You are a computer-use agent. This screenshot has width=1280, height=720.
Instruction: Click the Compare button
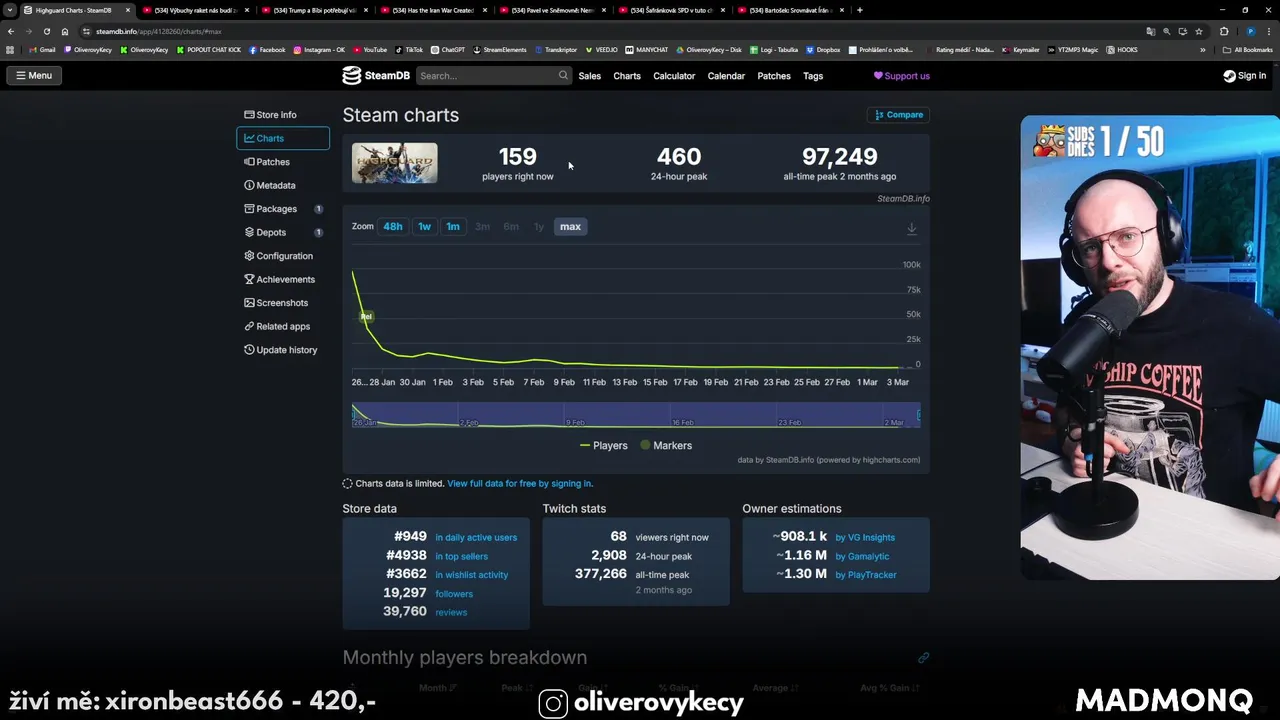point(898,115)
